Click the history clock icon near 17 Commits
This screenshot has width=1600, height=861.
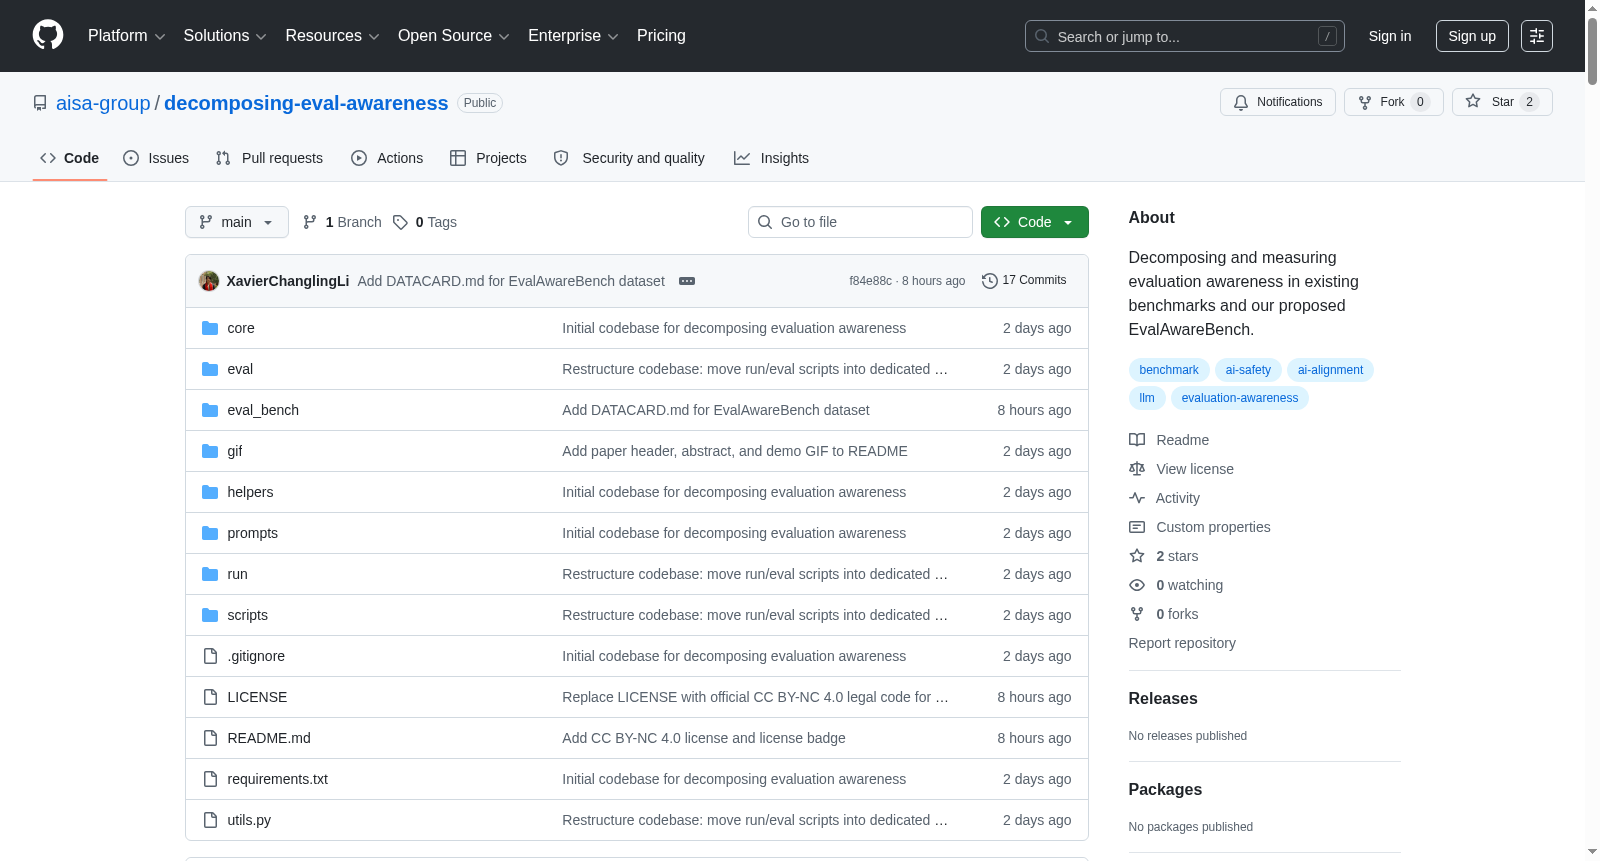point(990,281)
